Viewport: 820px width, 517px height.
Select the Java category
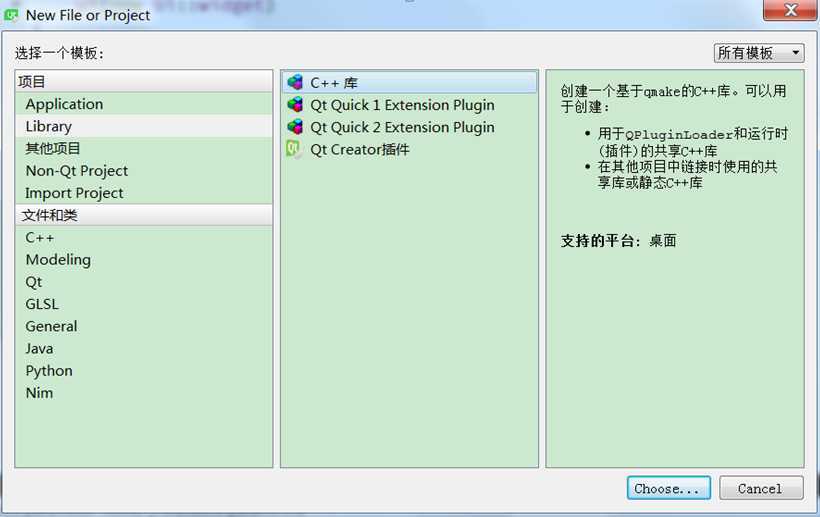(144, 348)
